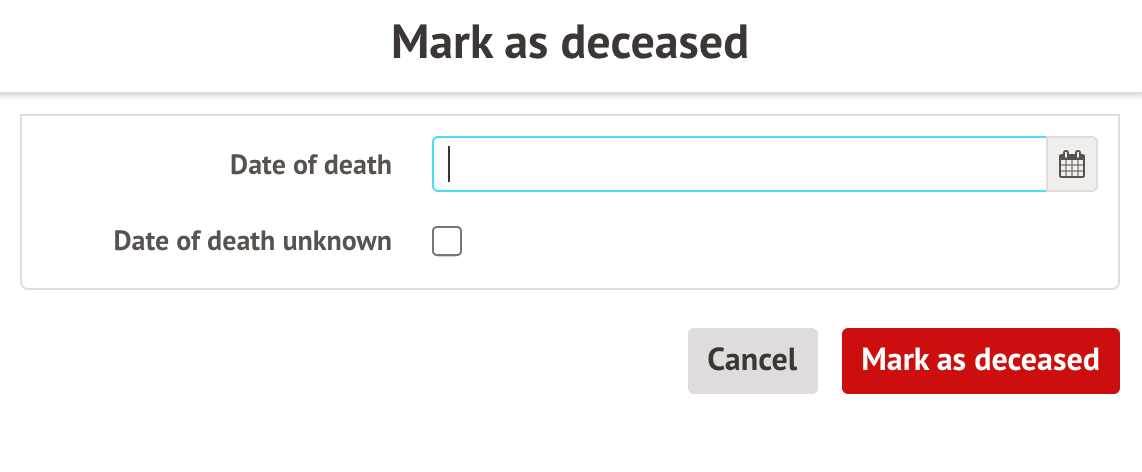1142x472 pixels.
Task: Place cursor in the date of death box
Action: coord(739,164)
